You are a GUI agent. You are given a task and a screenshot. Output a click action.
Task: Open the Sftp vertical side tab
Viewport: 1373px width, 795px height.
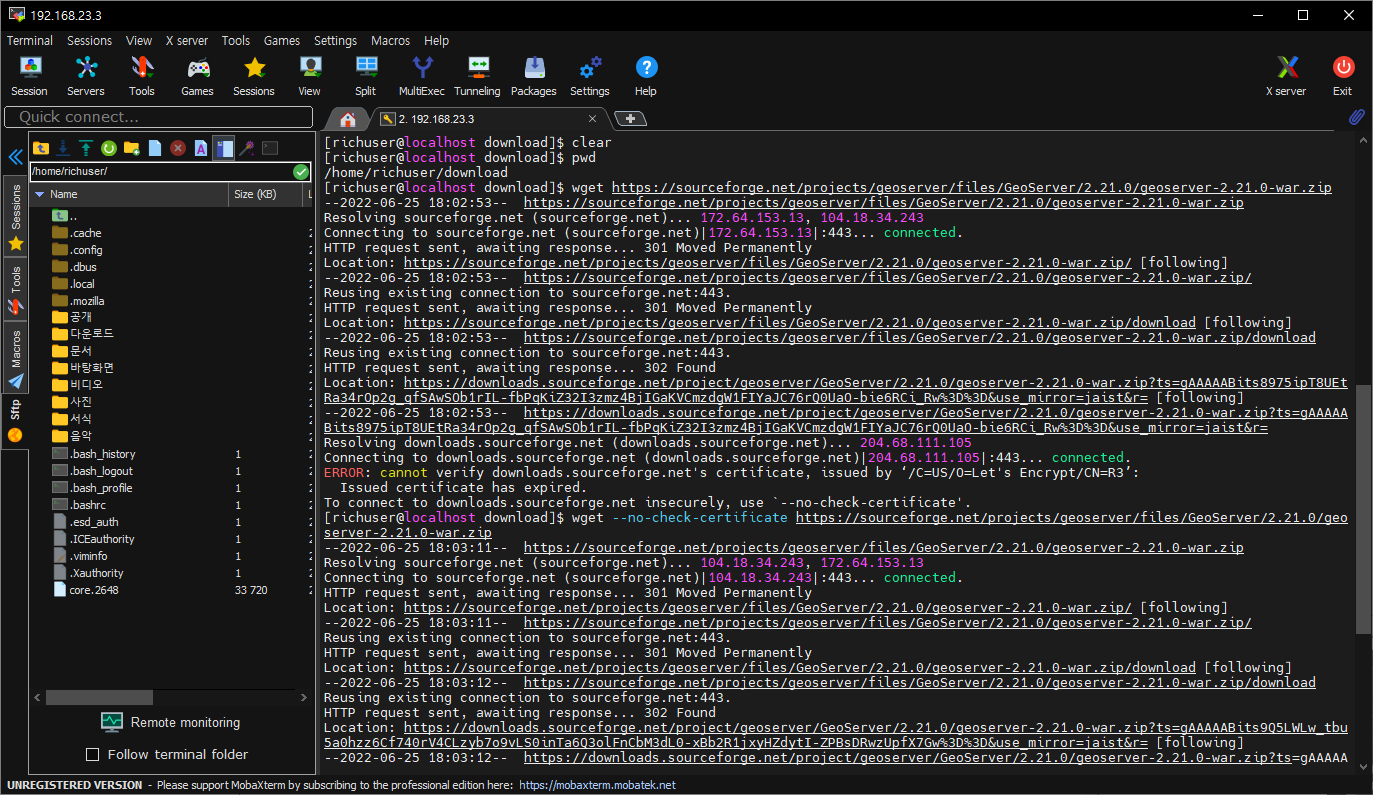click(x=15, y=420)
